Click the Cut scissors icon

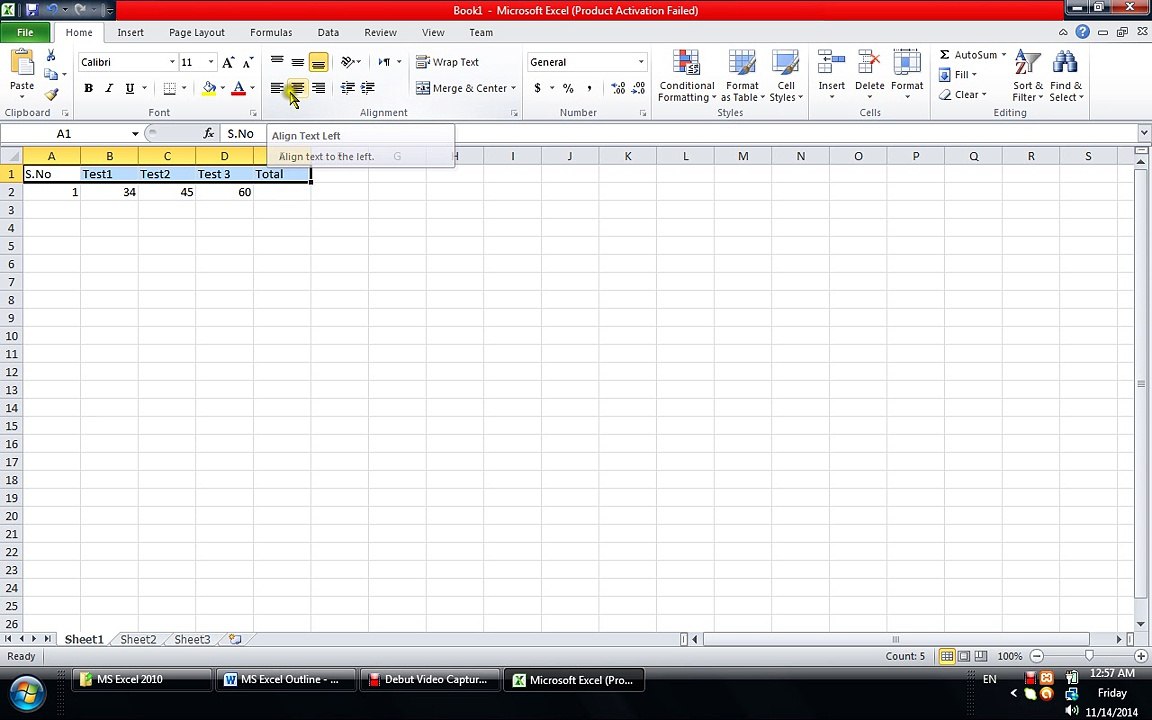click(x=51, y=55)
